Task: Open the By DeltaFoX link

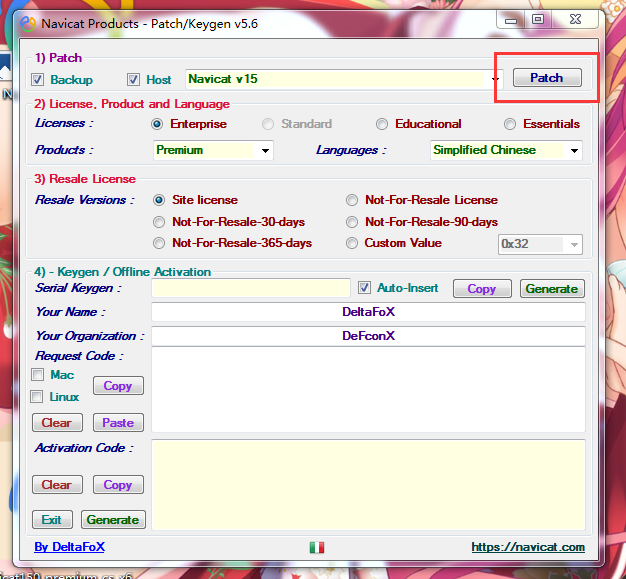Action: click(69, 547)
